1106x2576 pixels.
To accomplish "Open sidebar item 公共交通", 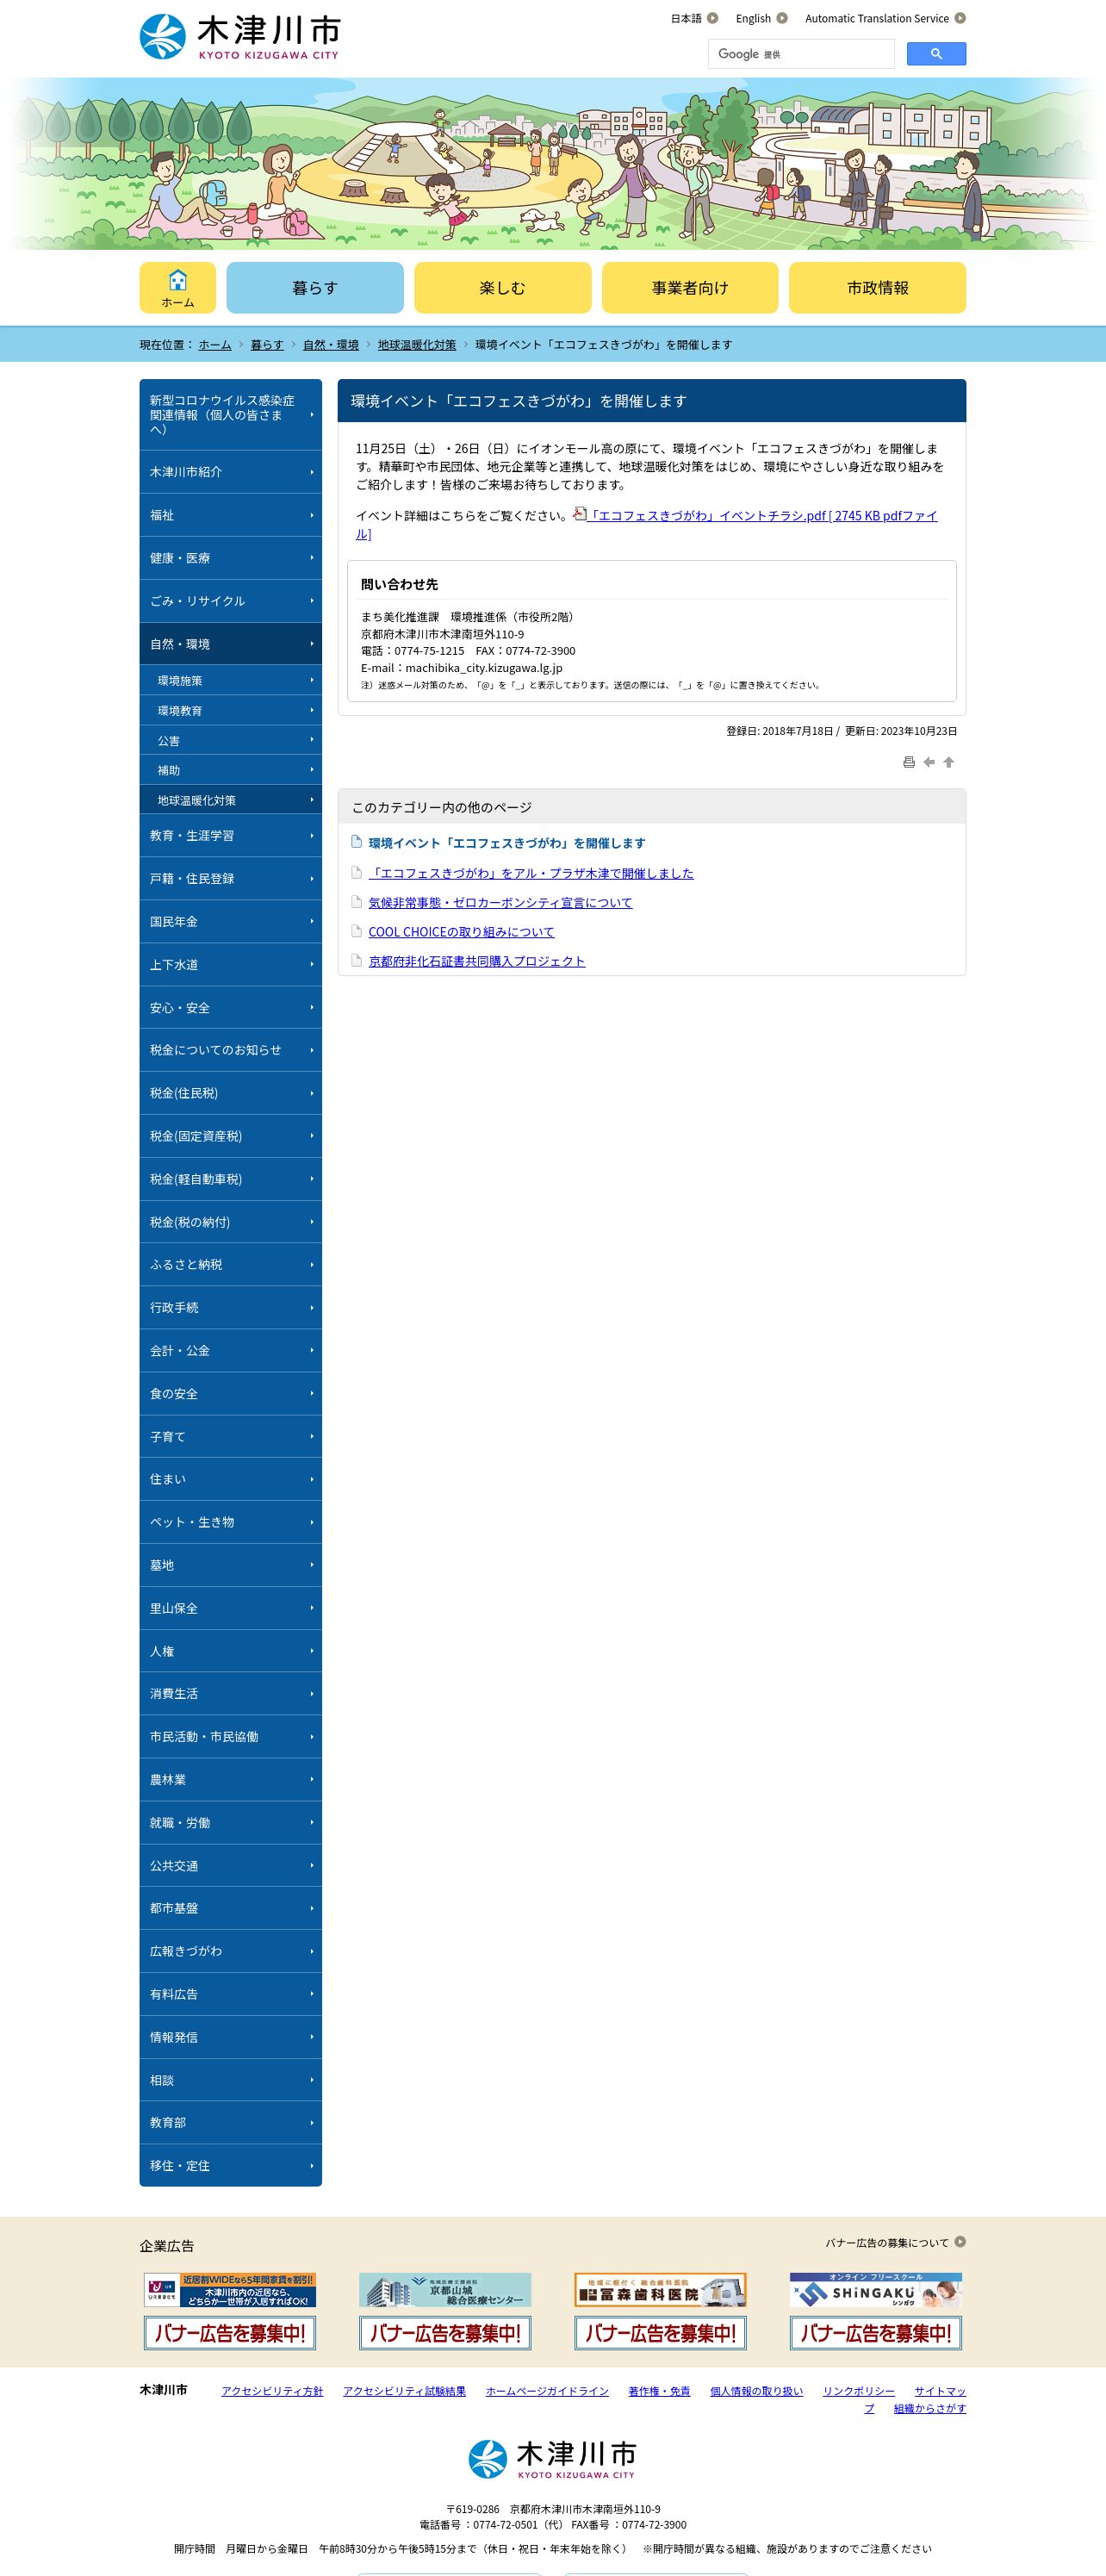I will tap(230, 1866).
